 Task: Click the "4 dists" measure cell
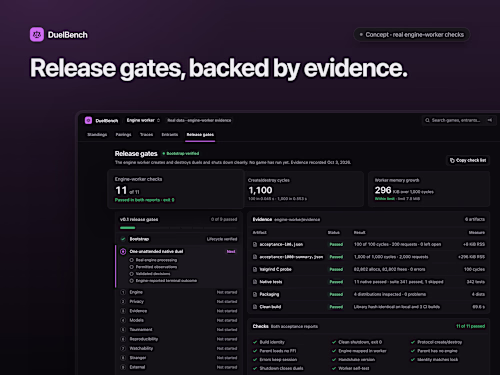(x=478, y=294)
